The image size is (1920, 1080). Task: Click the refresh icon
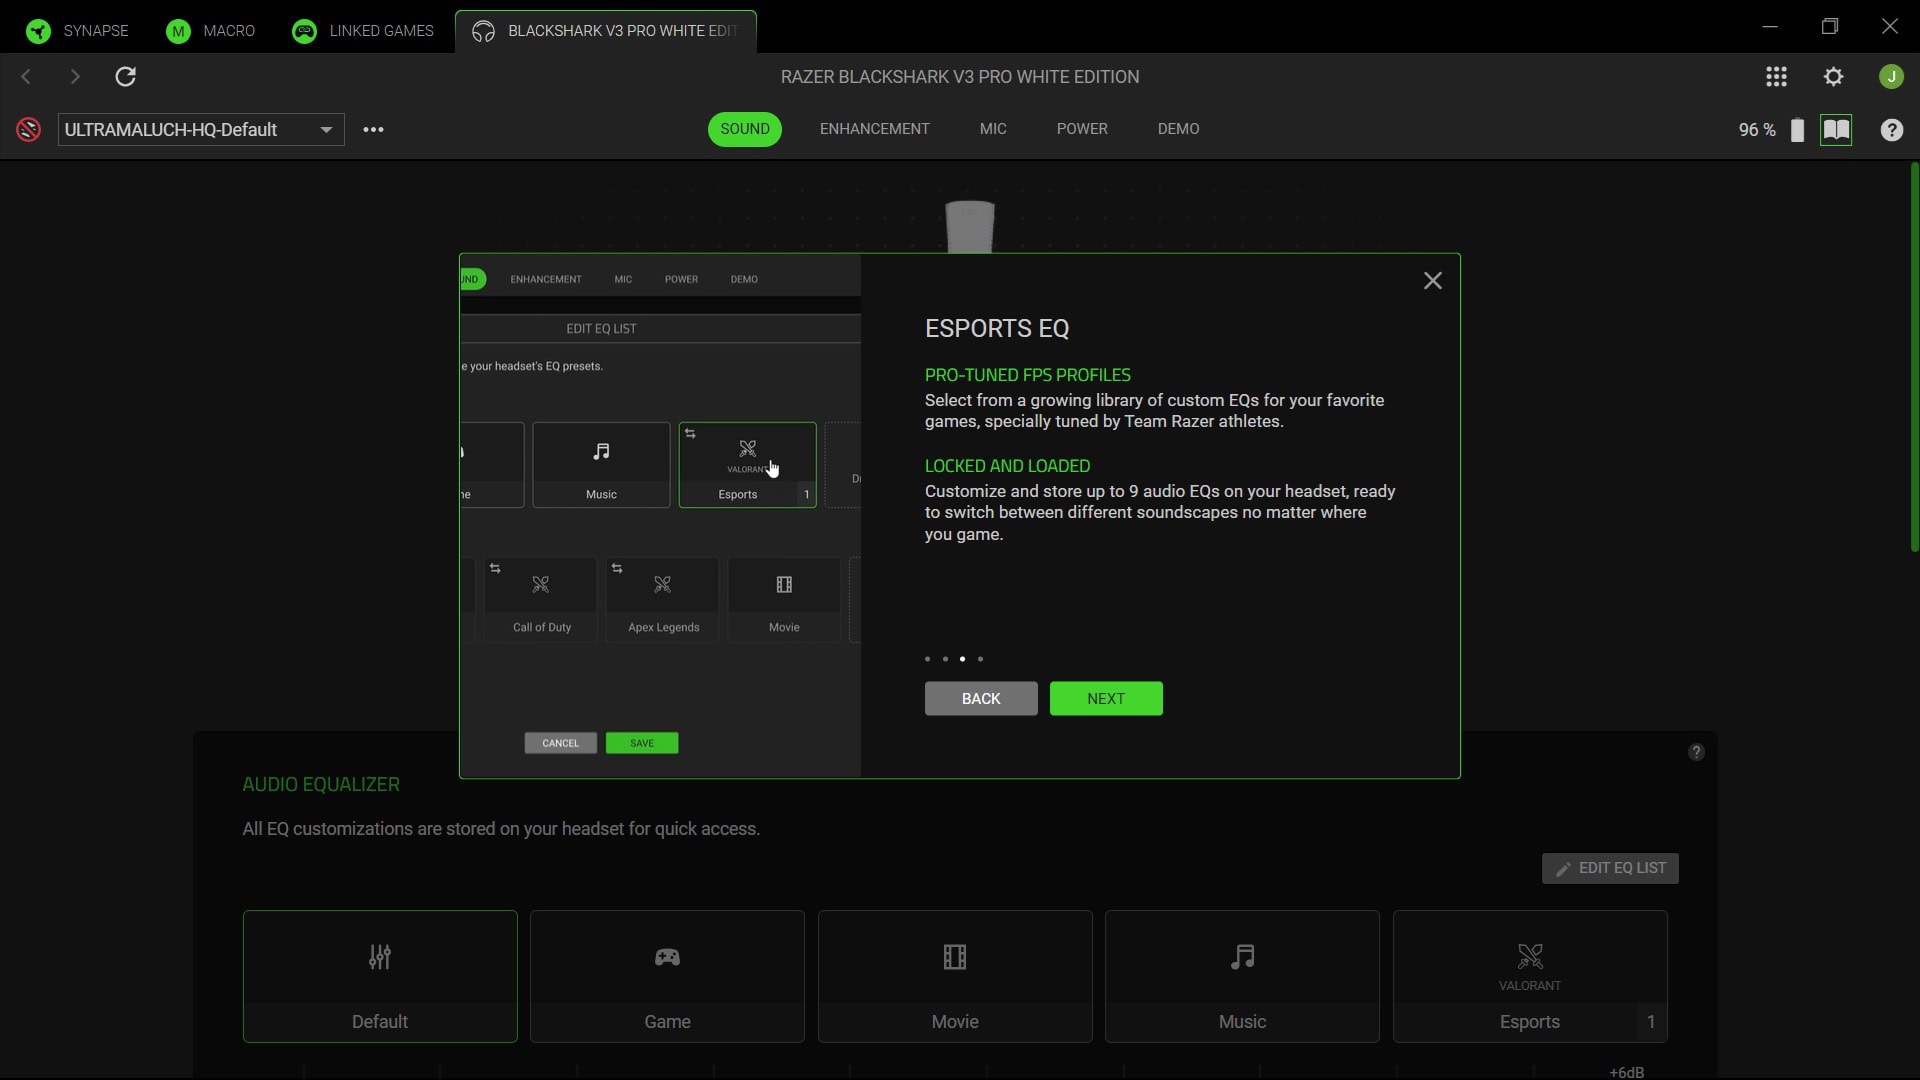[x=125, y=77]
